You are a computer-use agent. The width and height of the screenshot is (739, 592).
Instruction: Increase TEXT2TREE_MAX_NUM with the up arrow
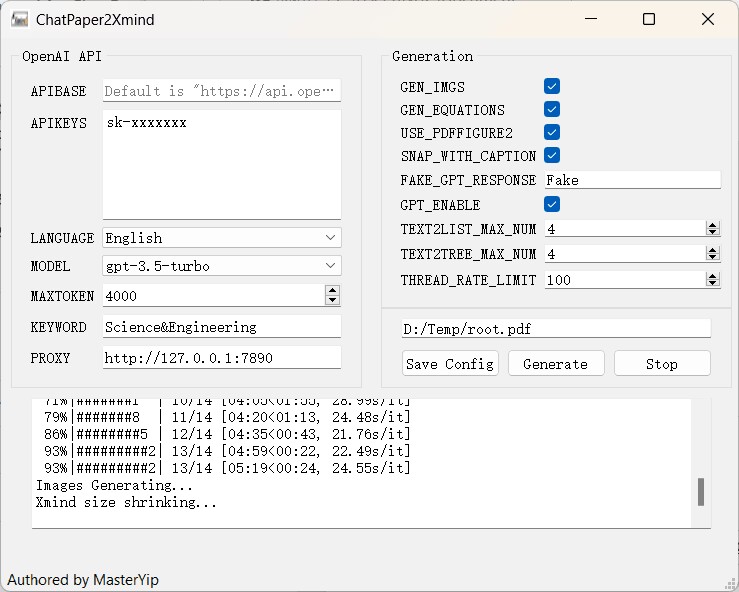click(712, 250)
